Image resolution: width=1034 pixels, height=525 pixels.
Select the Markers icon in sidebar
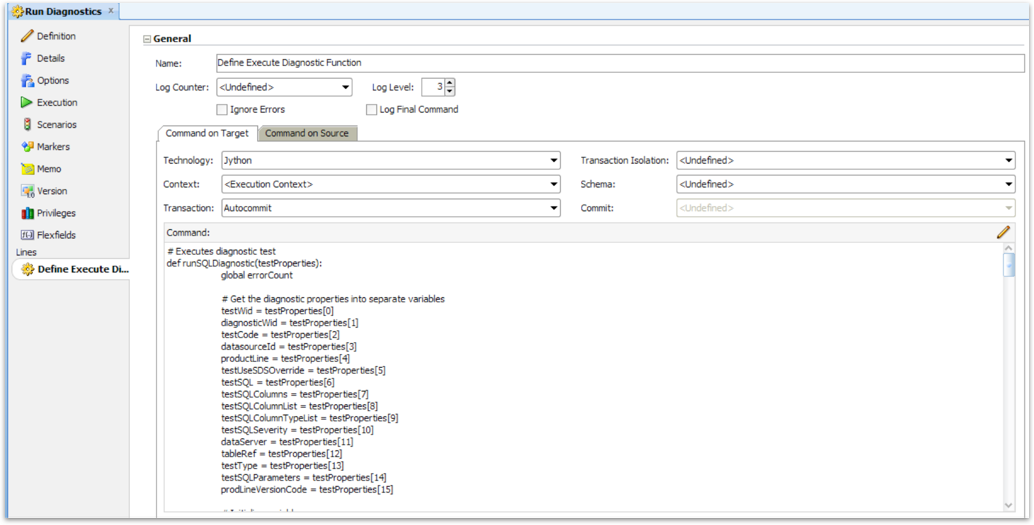click(x=27, y=146)
